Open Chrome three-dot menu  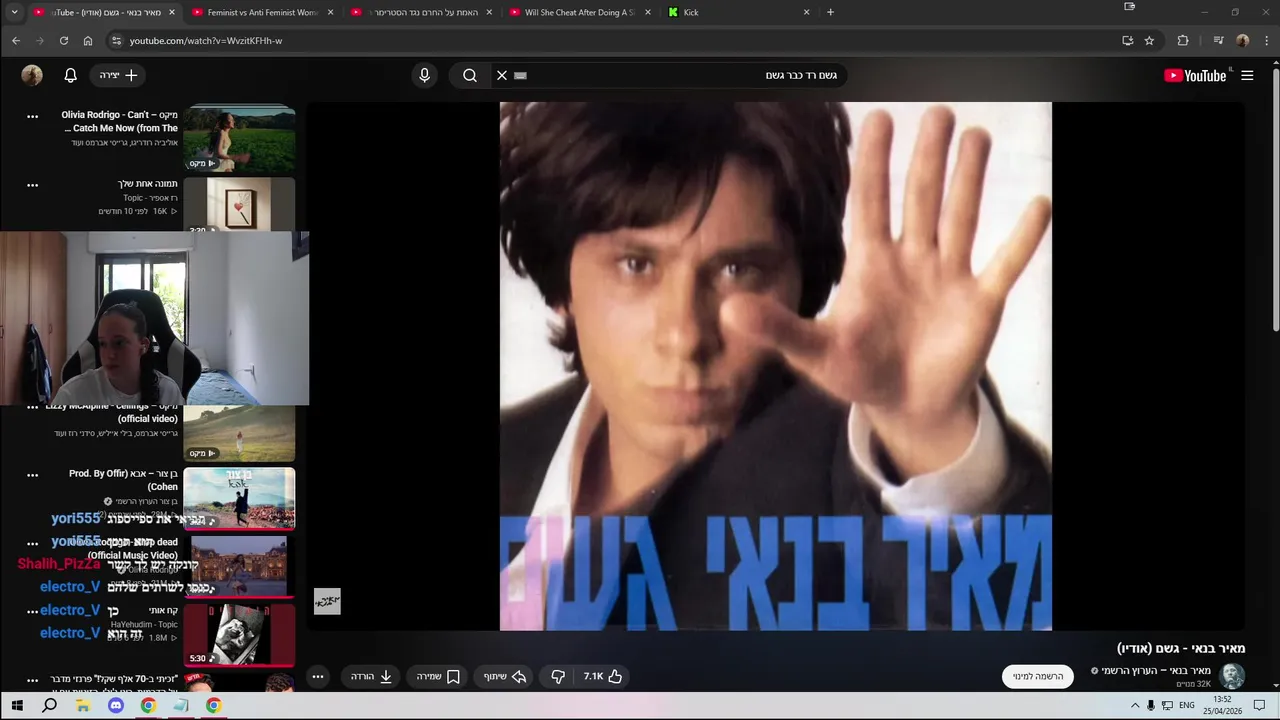point(1268,41)
